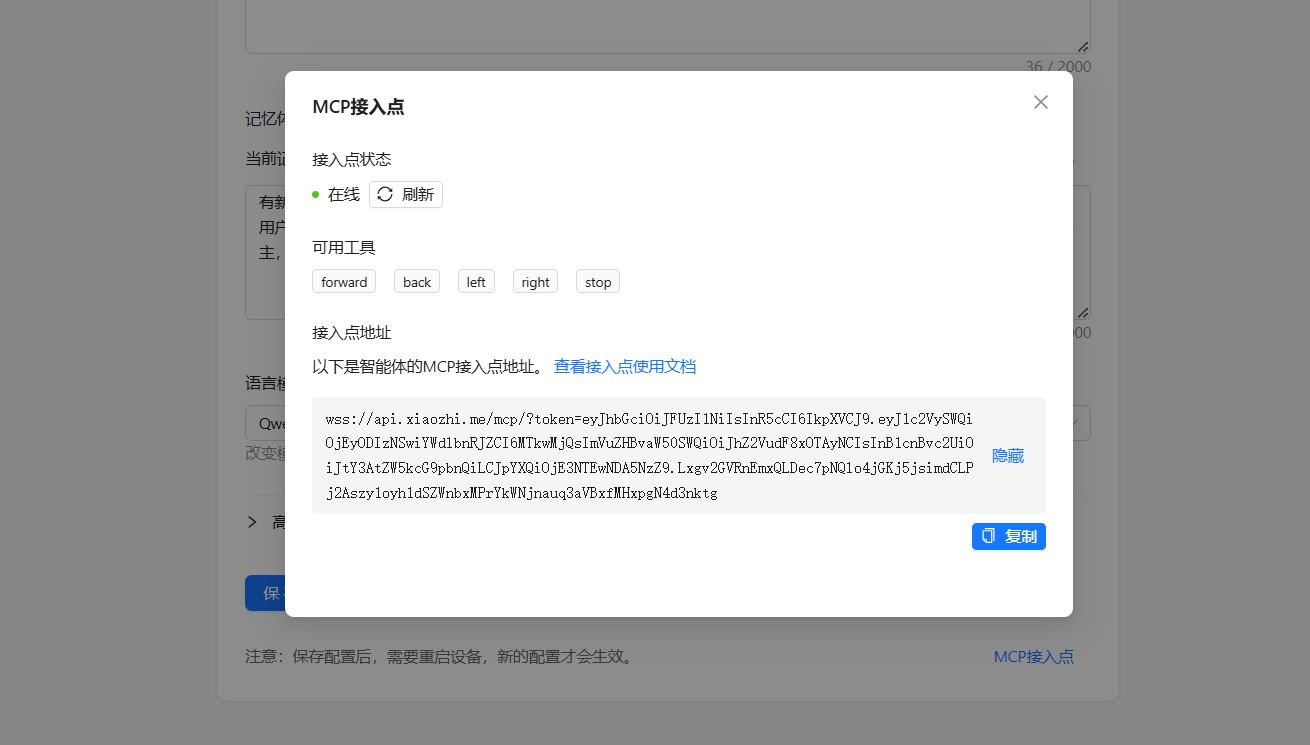Image resolution: width=1310 pixels, height=745 pixels.
Task: Click the copy icon in 复制 button
Action: (988, 536)
